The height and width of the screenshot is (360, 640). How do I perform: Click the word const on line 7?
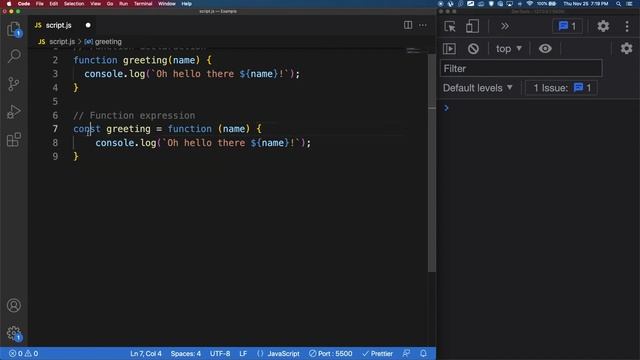coord(87,129)
